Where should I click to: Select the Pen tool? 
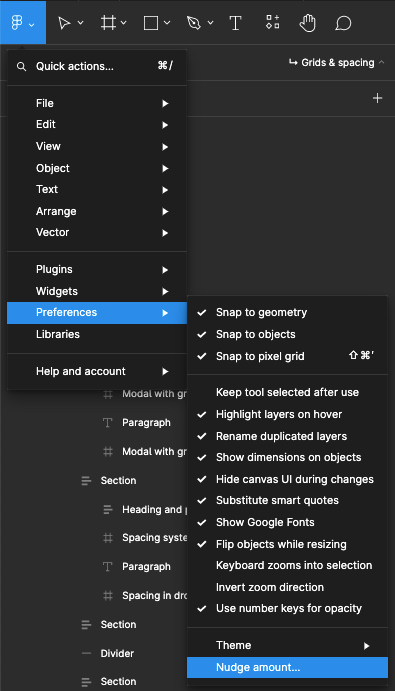[x=194, y=23]
